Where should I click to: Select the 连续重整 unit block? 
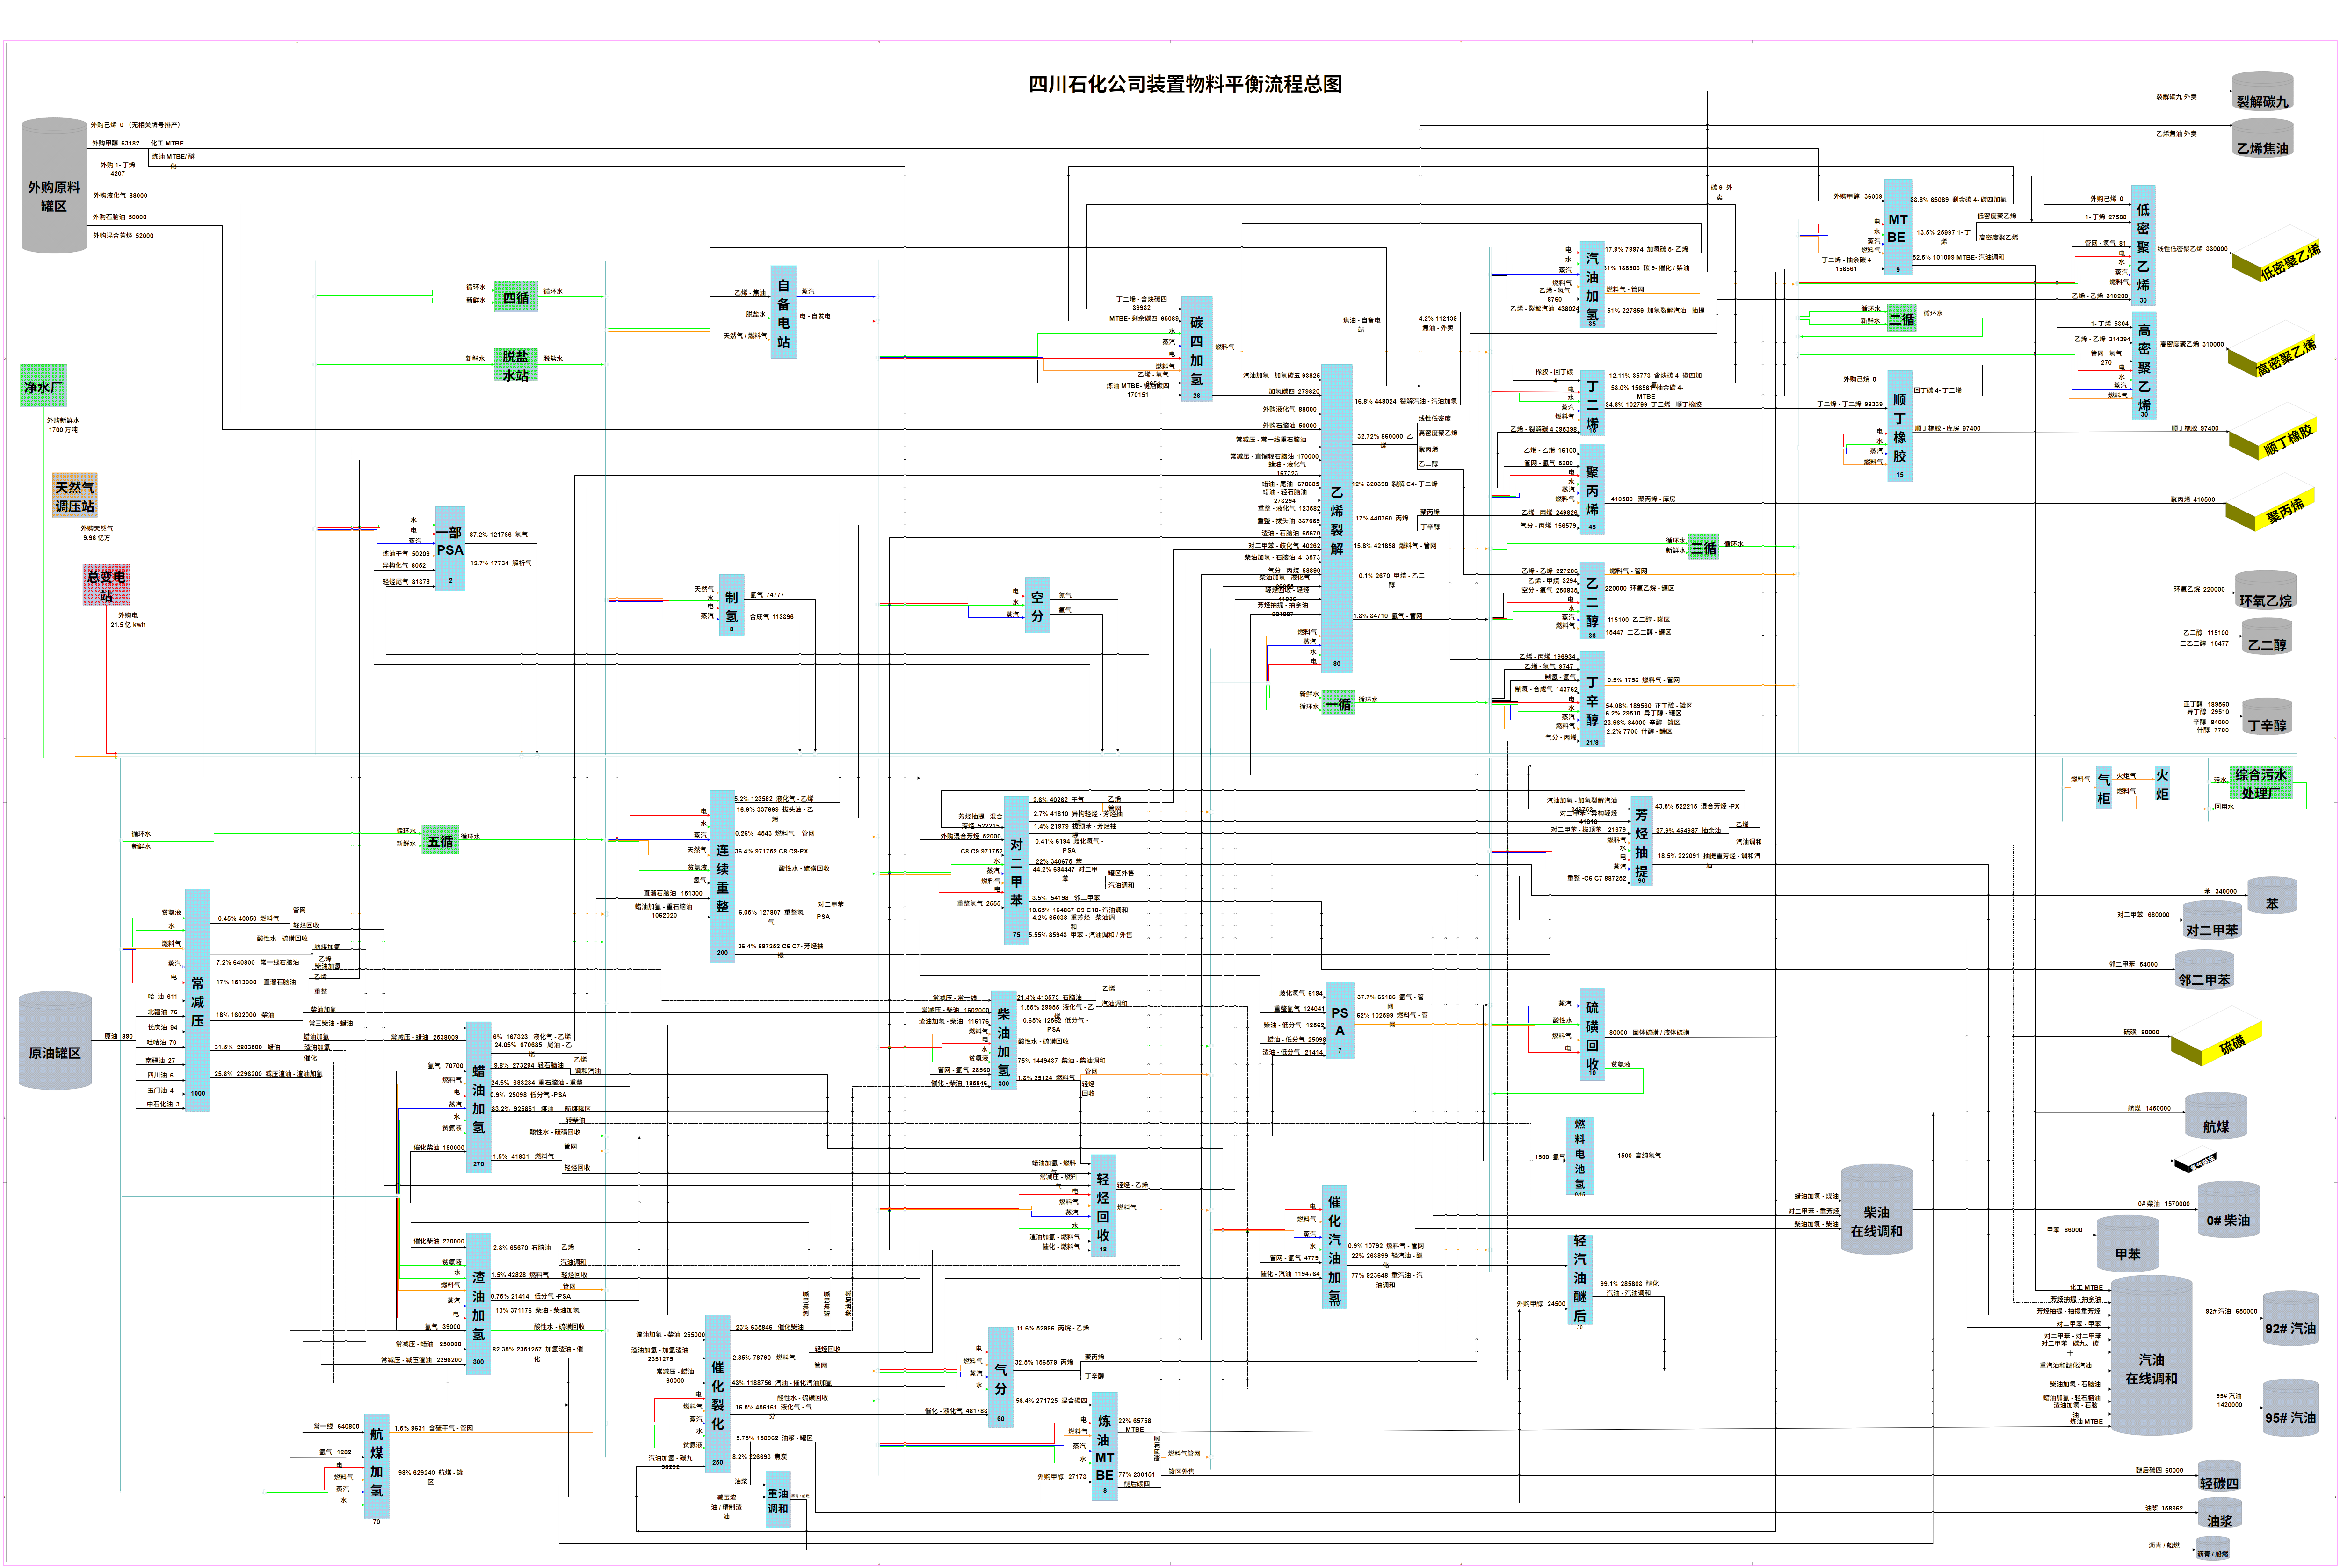(x=722, y=876)
